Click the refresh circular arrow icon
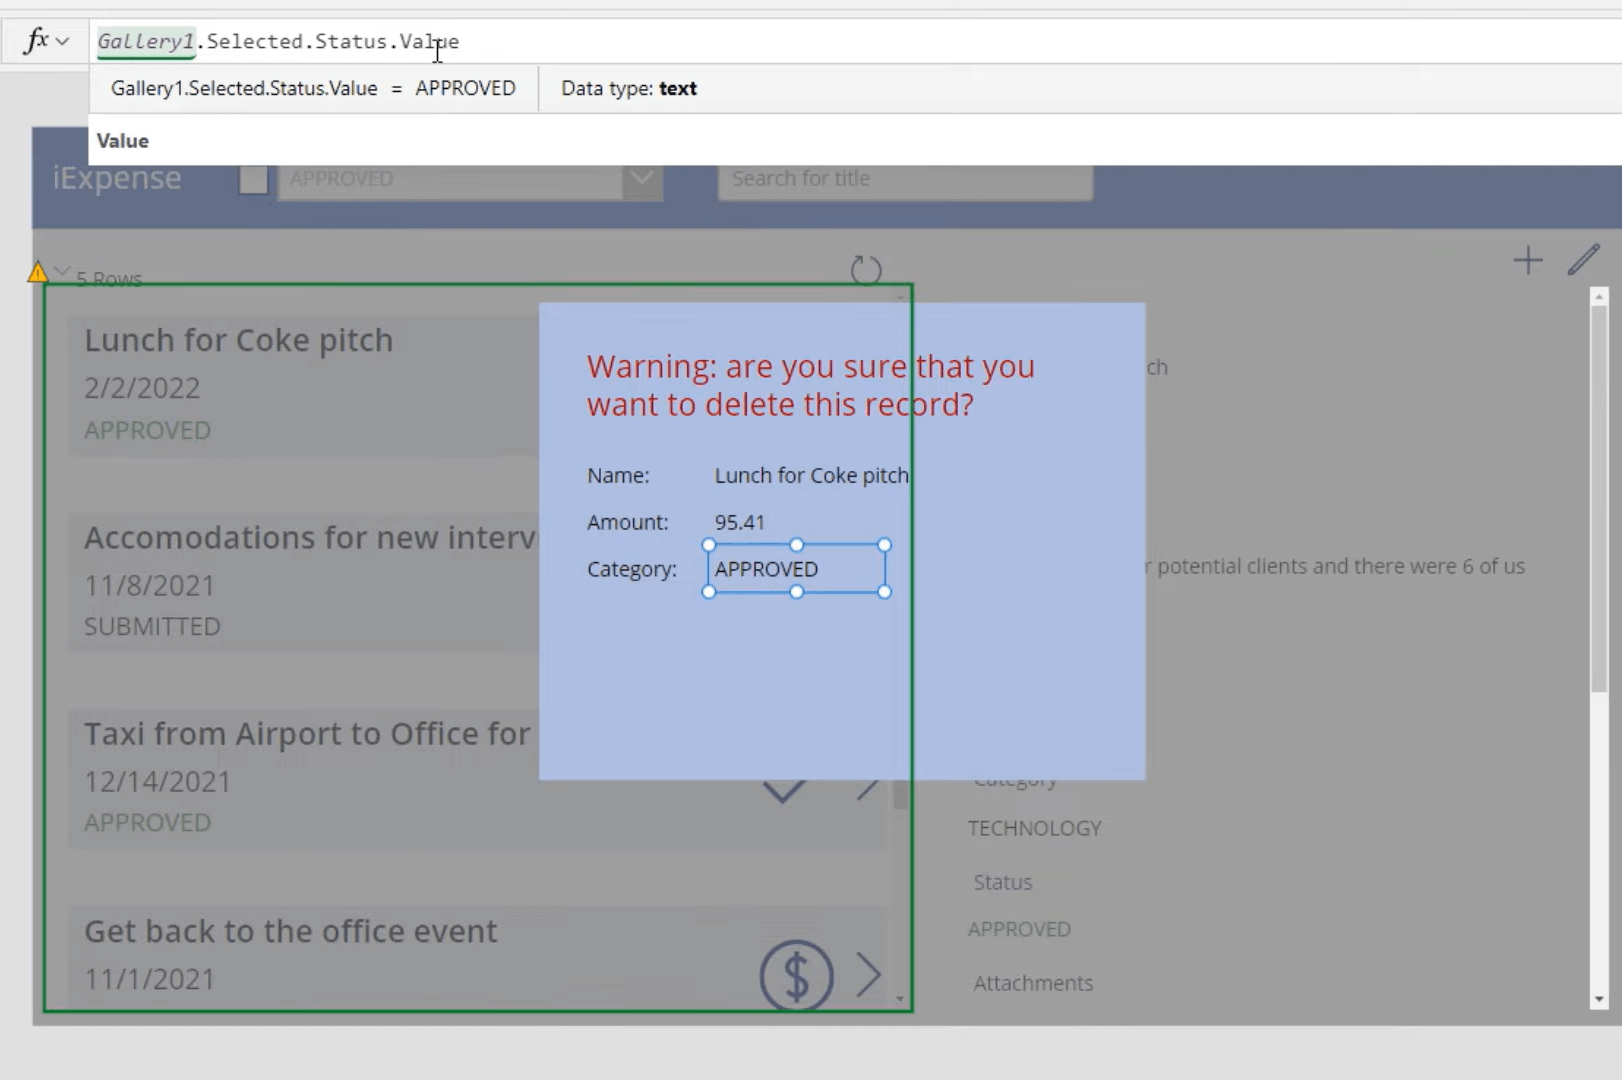 click(x=866, y=270)
